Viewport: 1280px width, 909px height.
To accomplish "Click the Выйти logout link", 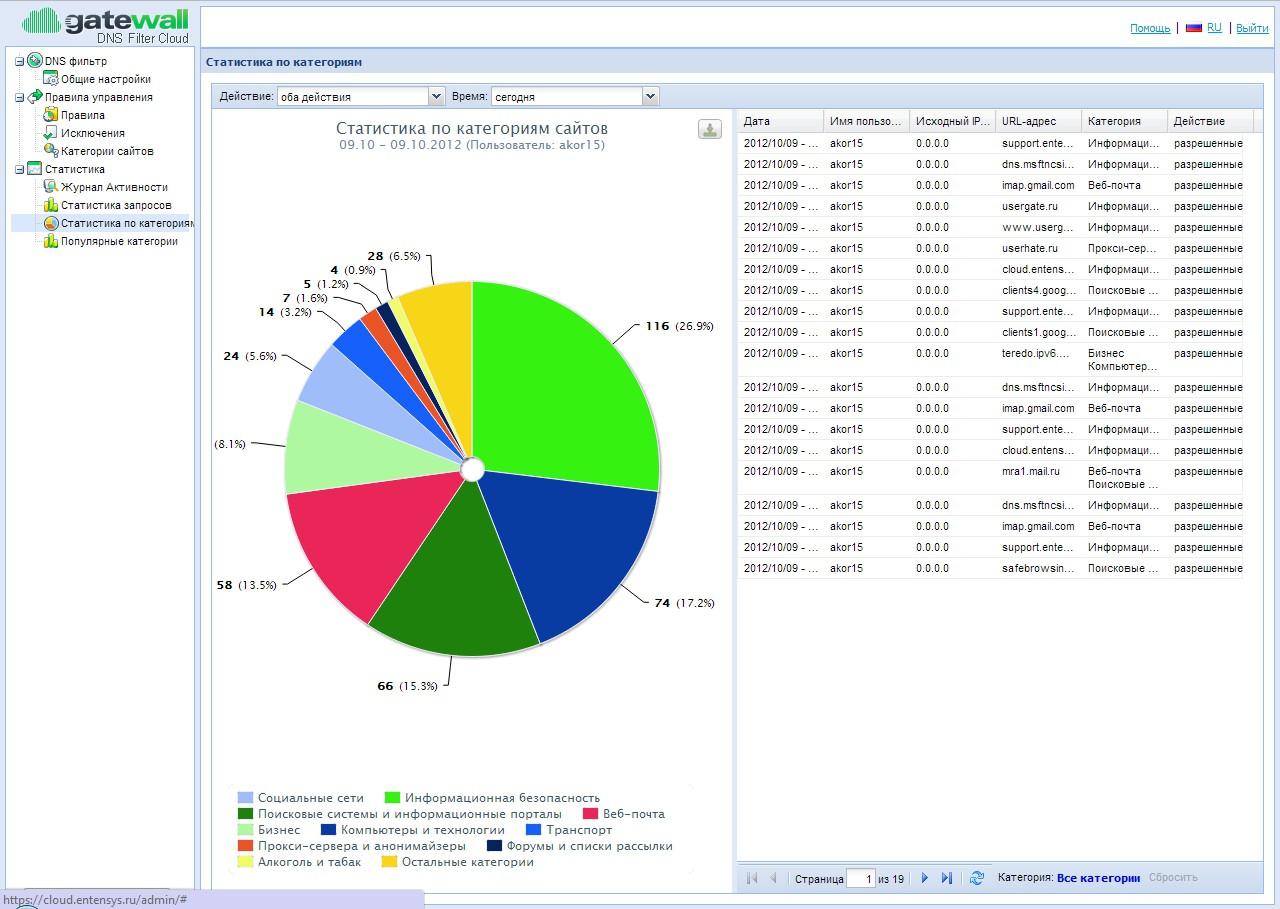I will (x=1252, y=28).
